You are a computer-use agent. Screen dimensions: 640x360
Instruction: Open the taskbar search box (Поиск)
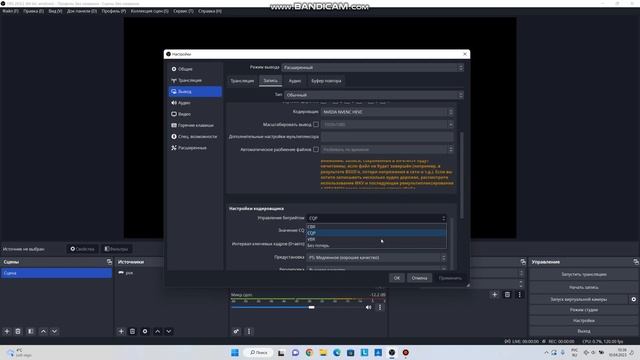tap(258, 353)
